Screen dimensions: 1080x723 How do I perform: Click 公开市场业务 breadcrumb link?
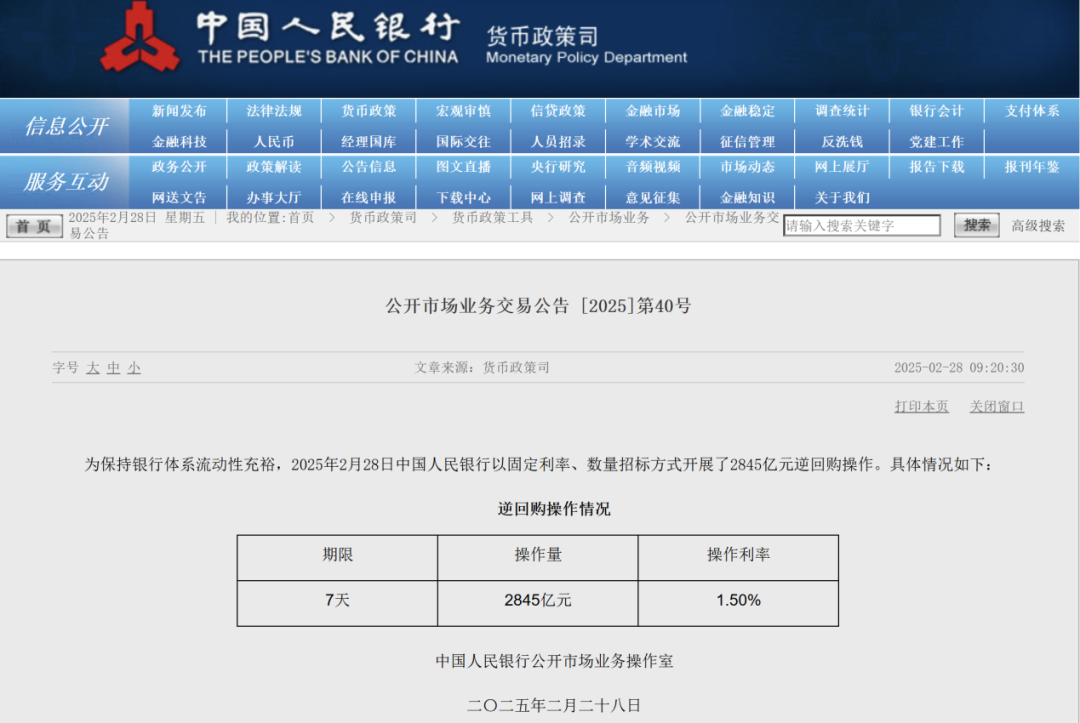pyautogui.click(x=609, y=217)
